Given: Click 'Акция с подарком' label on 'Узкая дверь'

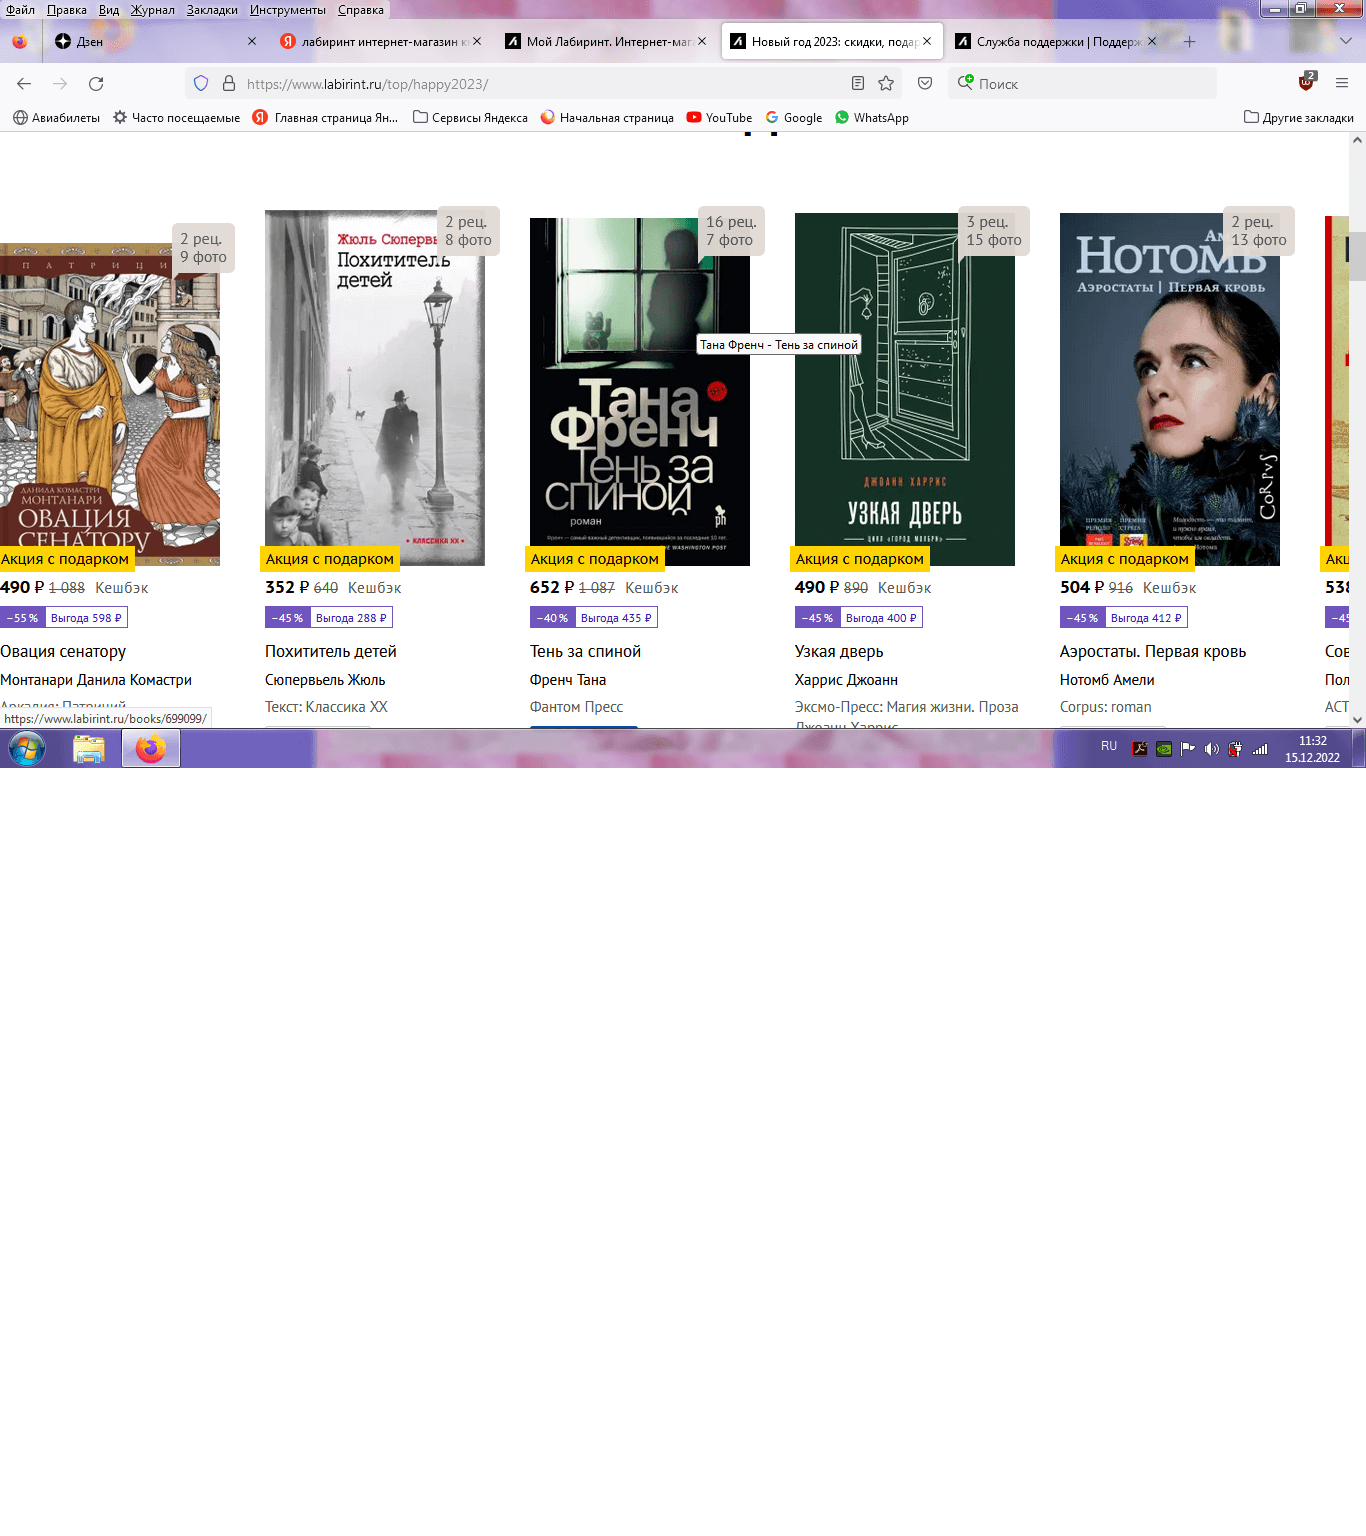Looking at the screenshot, I should (x=860, y=559).
